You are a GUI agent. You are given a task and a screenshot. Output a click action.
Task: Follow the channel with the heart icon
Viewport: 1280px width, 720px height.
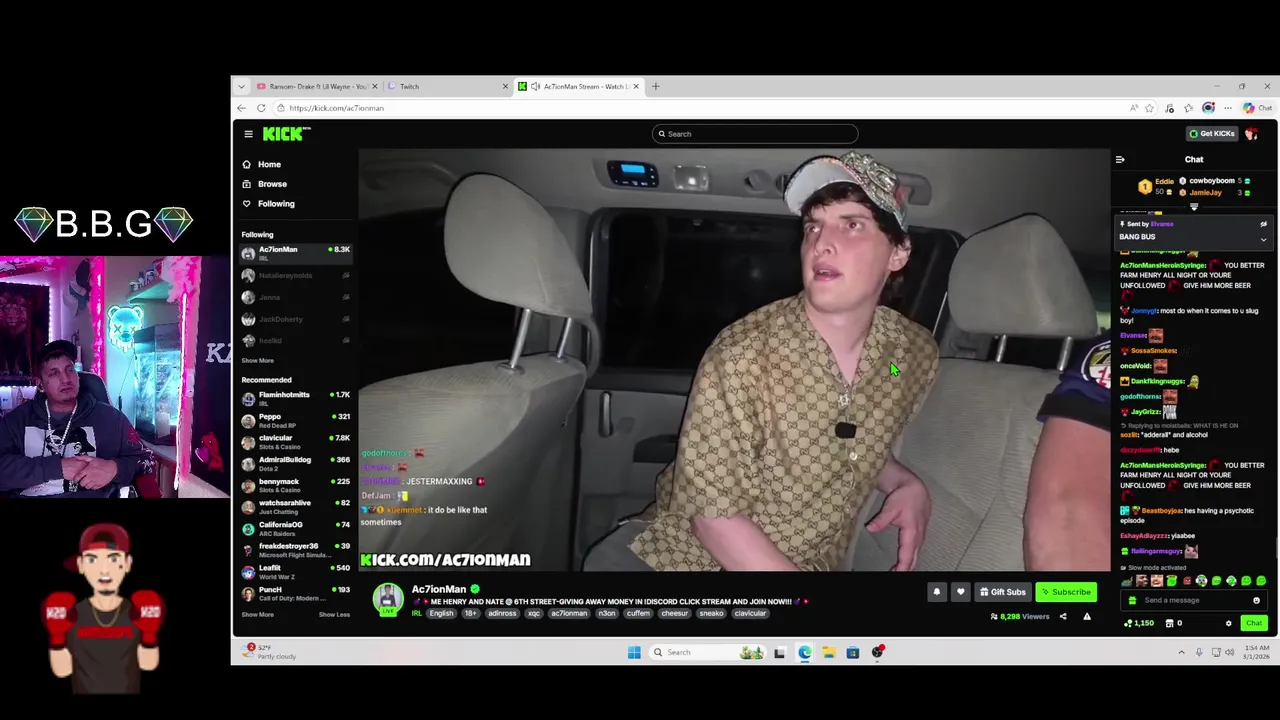click(961, 592)
